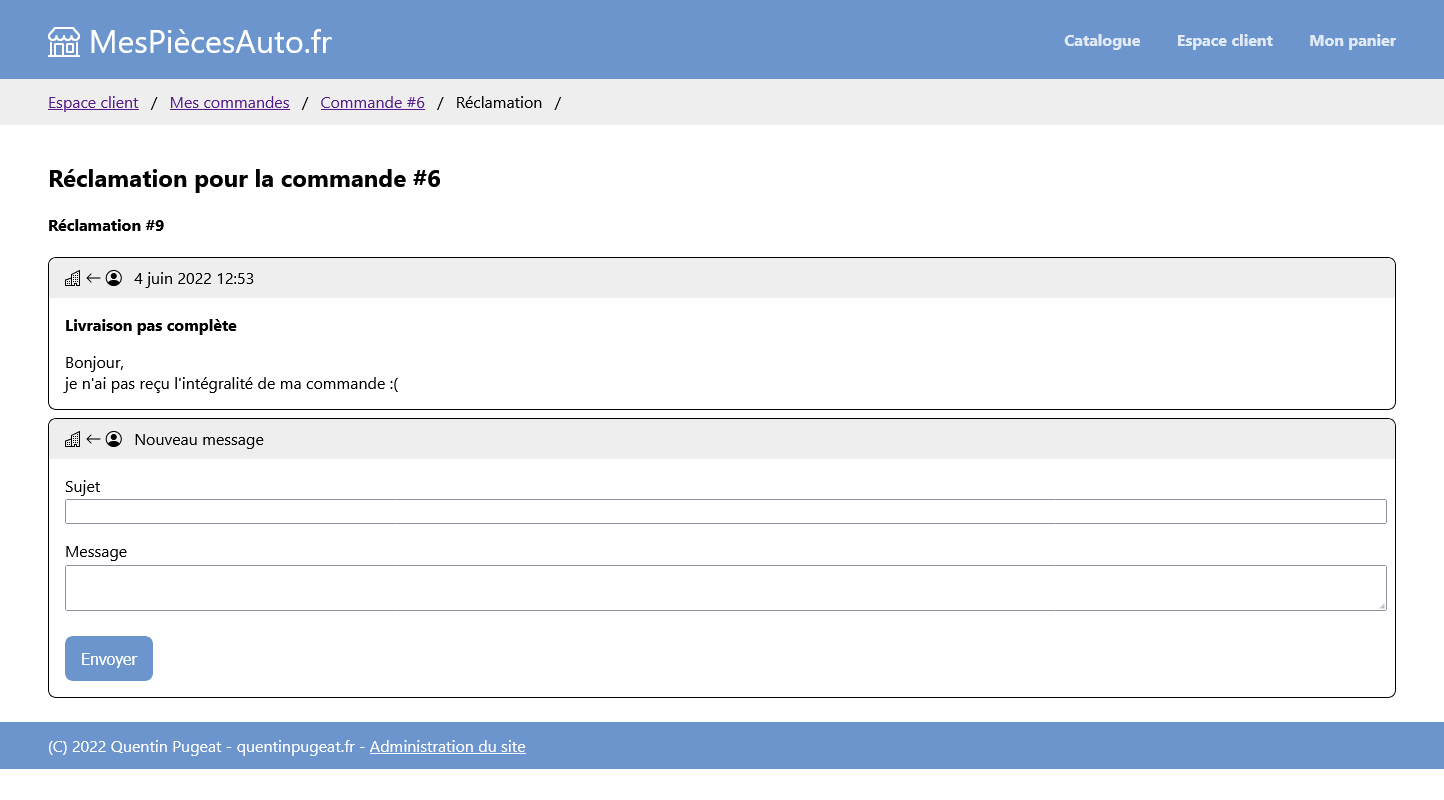
Task: Click the Nouveau message header text
Action: tap(199, 440)
